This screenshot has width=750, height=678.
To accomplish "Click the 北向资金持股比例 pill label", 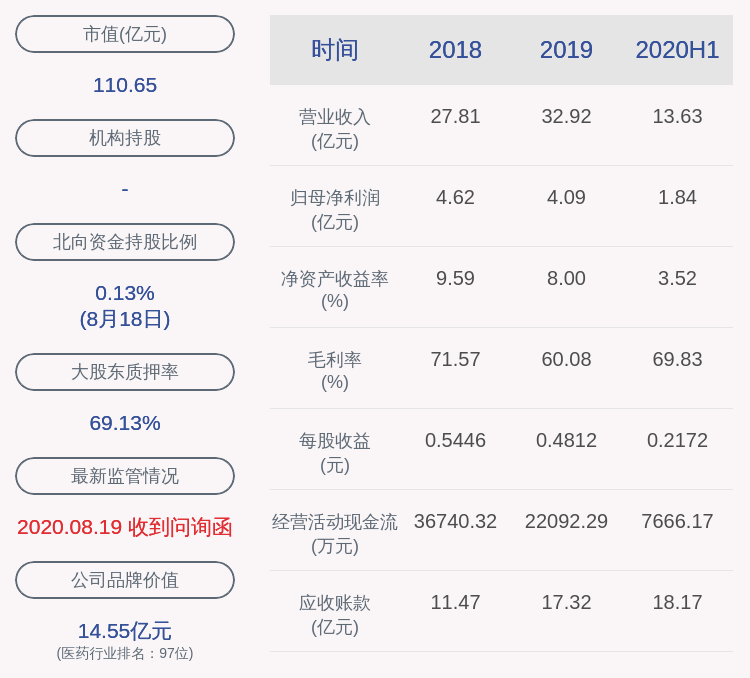I will click(x=125, y=242).
